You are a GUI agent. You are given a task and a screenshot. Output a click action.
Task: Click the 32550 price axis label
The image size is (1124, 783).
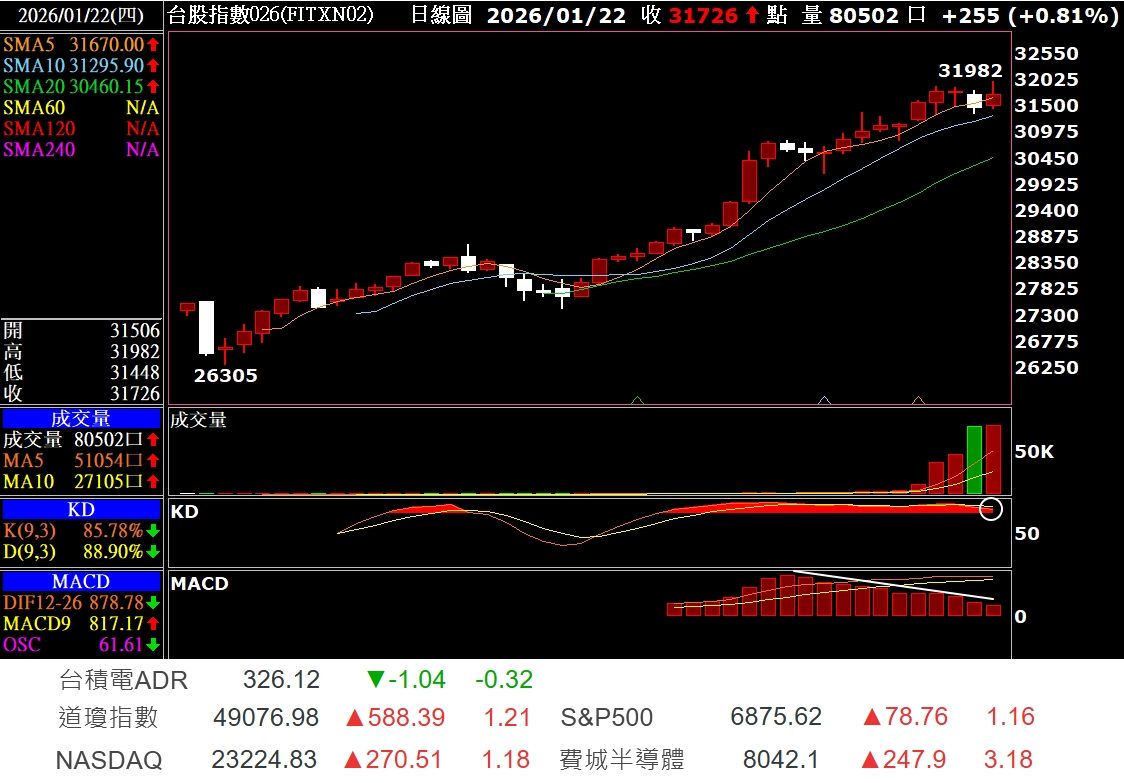click(1046, 54)
